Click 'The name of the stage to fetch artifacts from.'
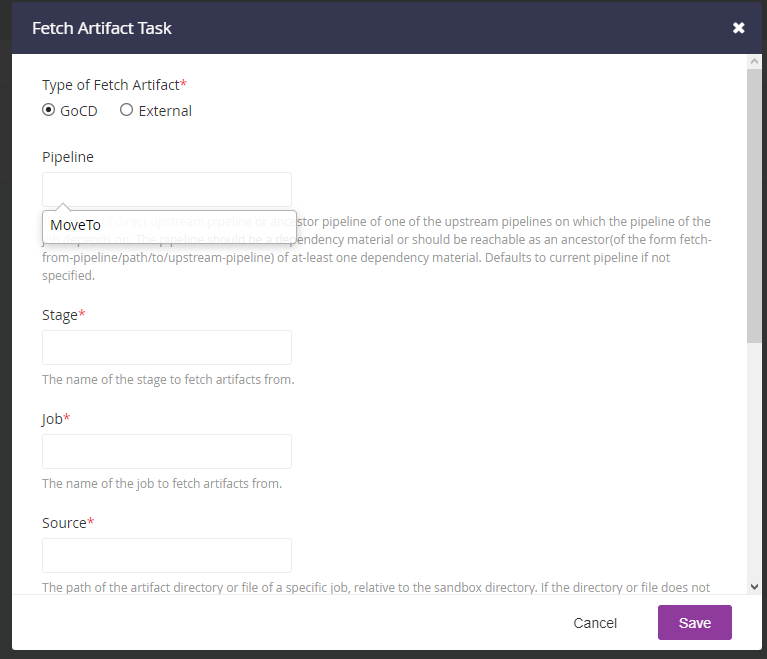Screen dimensions: 767x659 tap(168, 380)
